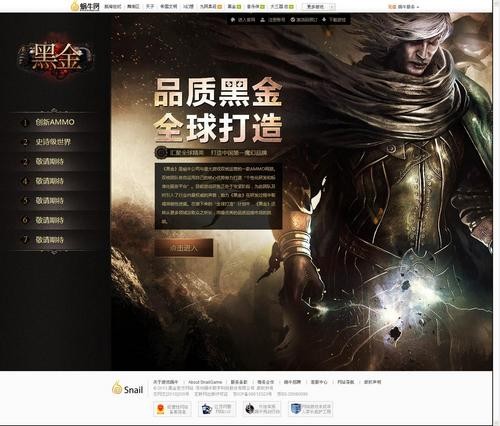
Task: Open the 更多游戏 dropdown in top bar
Action: coord(319,6)
